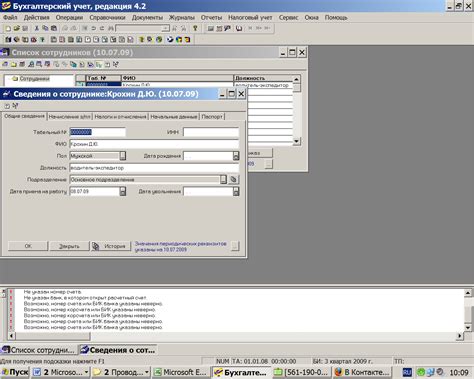Switch to В Контакте... taskbar button
474x379 pixels.
point(362,372)
